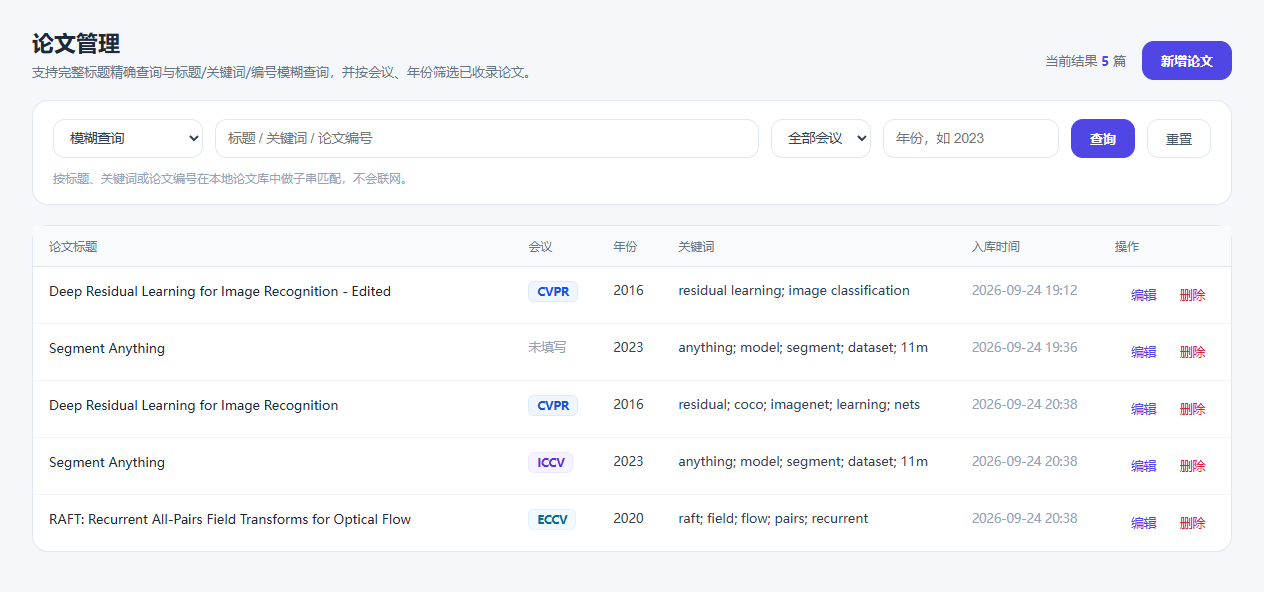Screen dimensions: 1264x592
Task: Click the timestamp 2026-09-24 19:12
Action: pos(1025,291)
